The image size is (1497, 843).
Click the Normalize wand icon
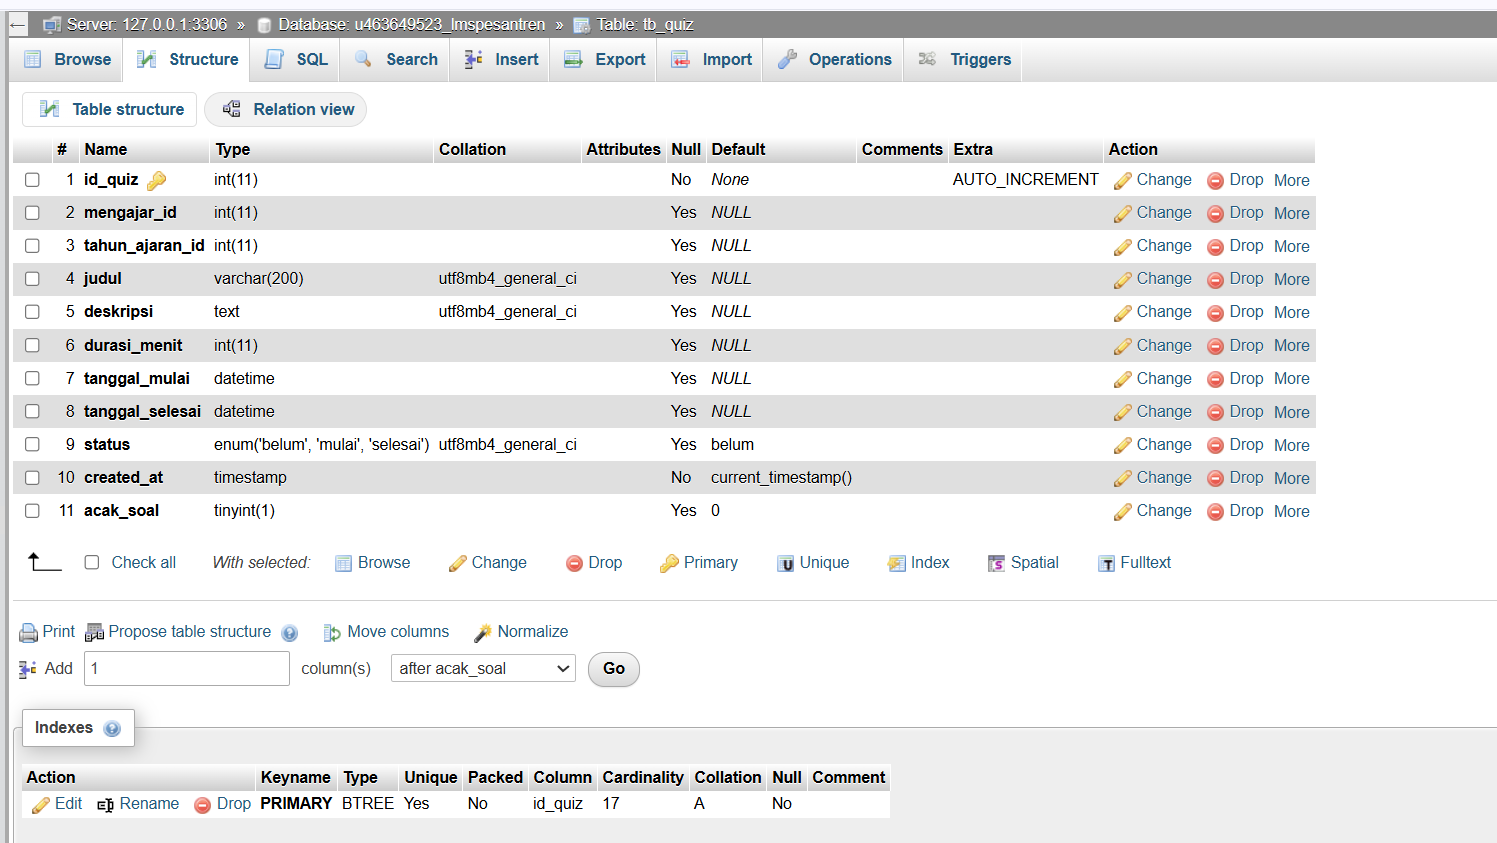click(483, 633)
